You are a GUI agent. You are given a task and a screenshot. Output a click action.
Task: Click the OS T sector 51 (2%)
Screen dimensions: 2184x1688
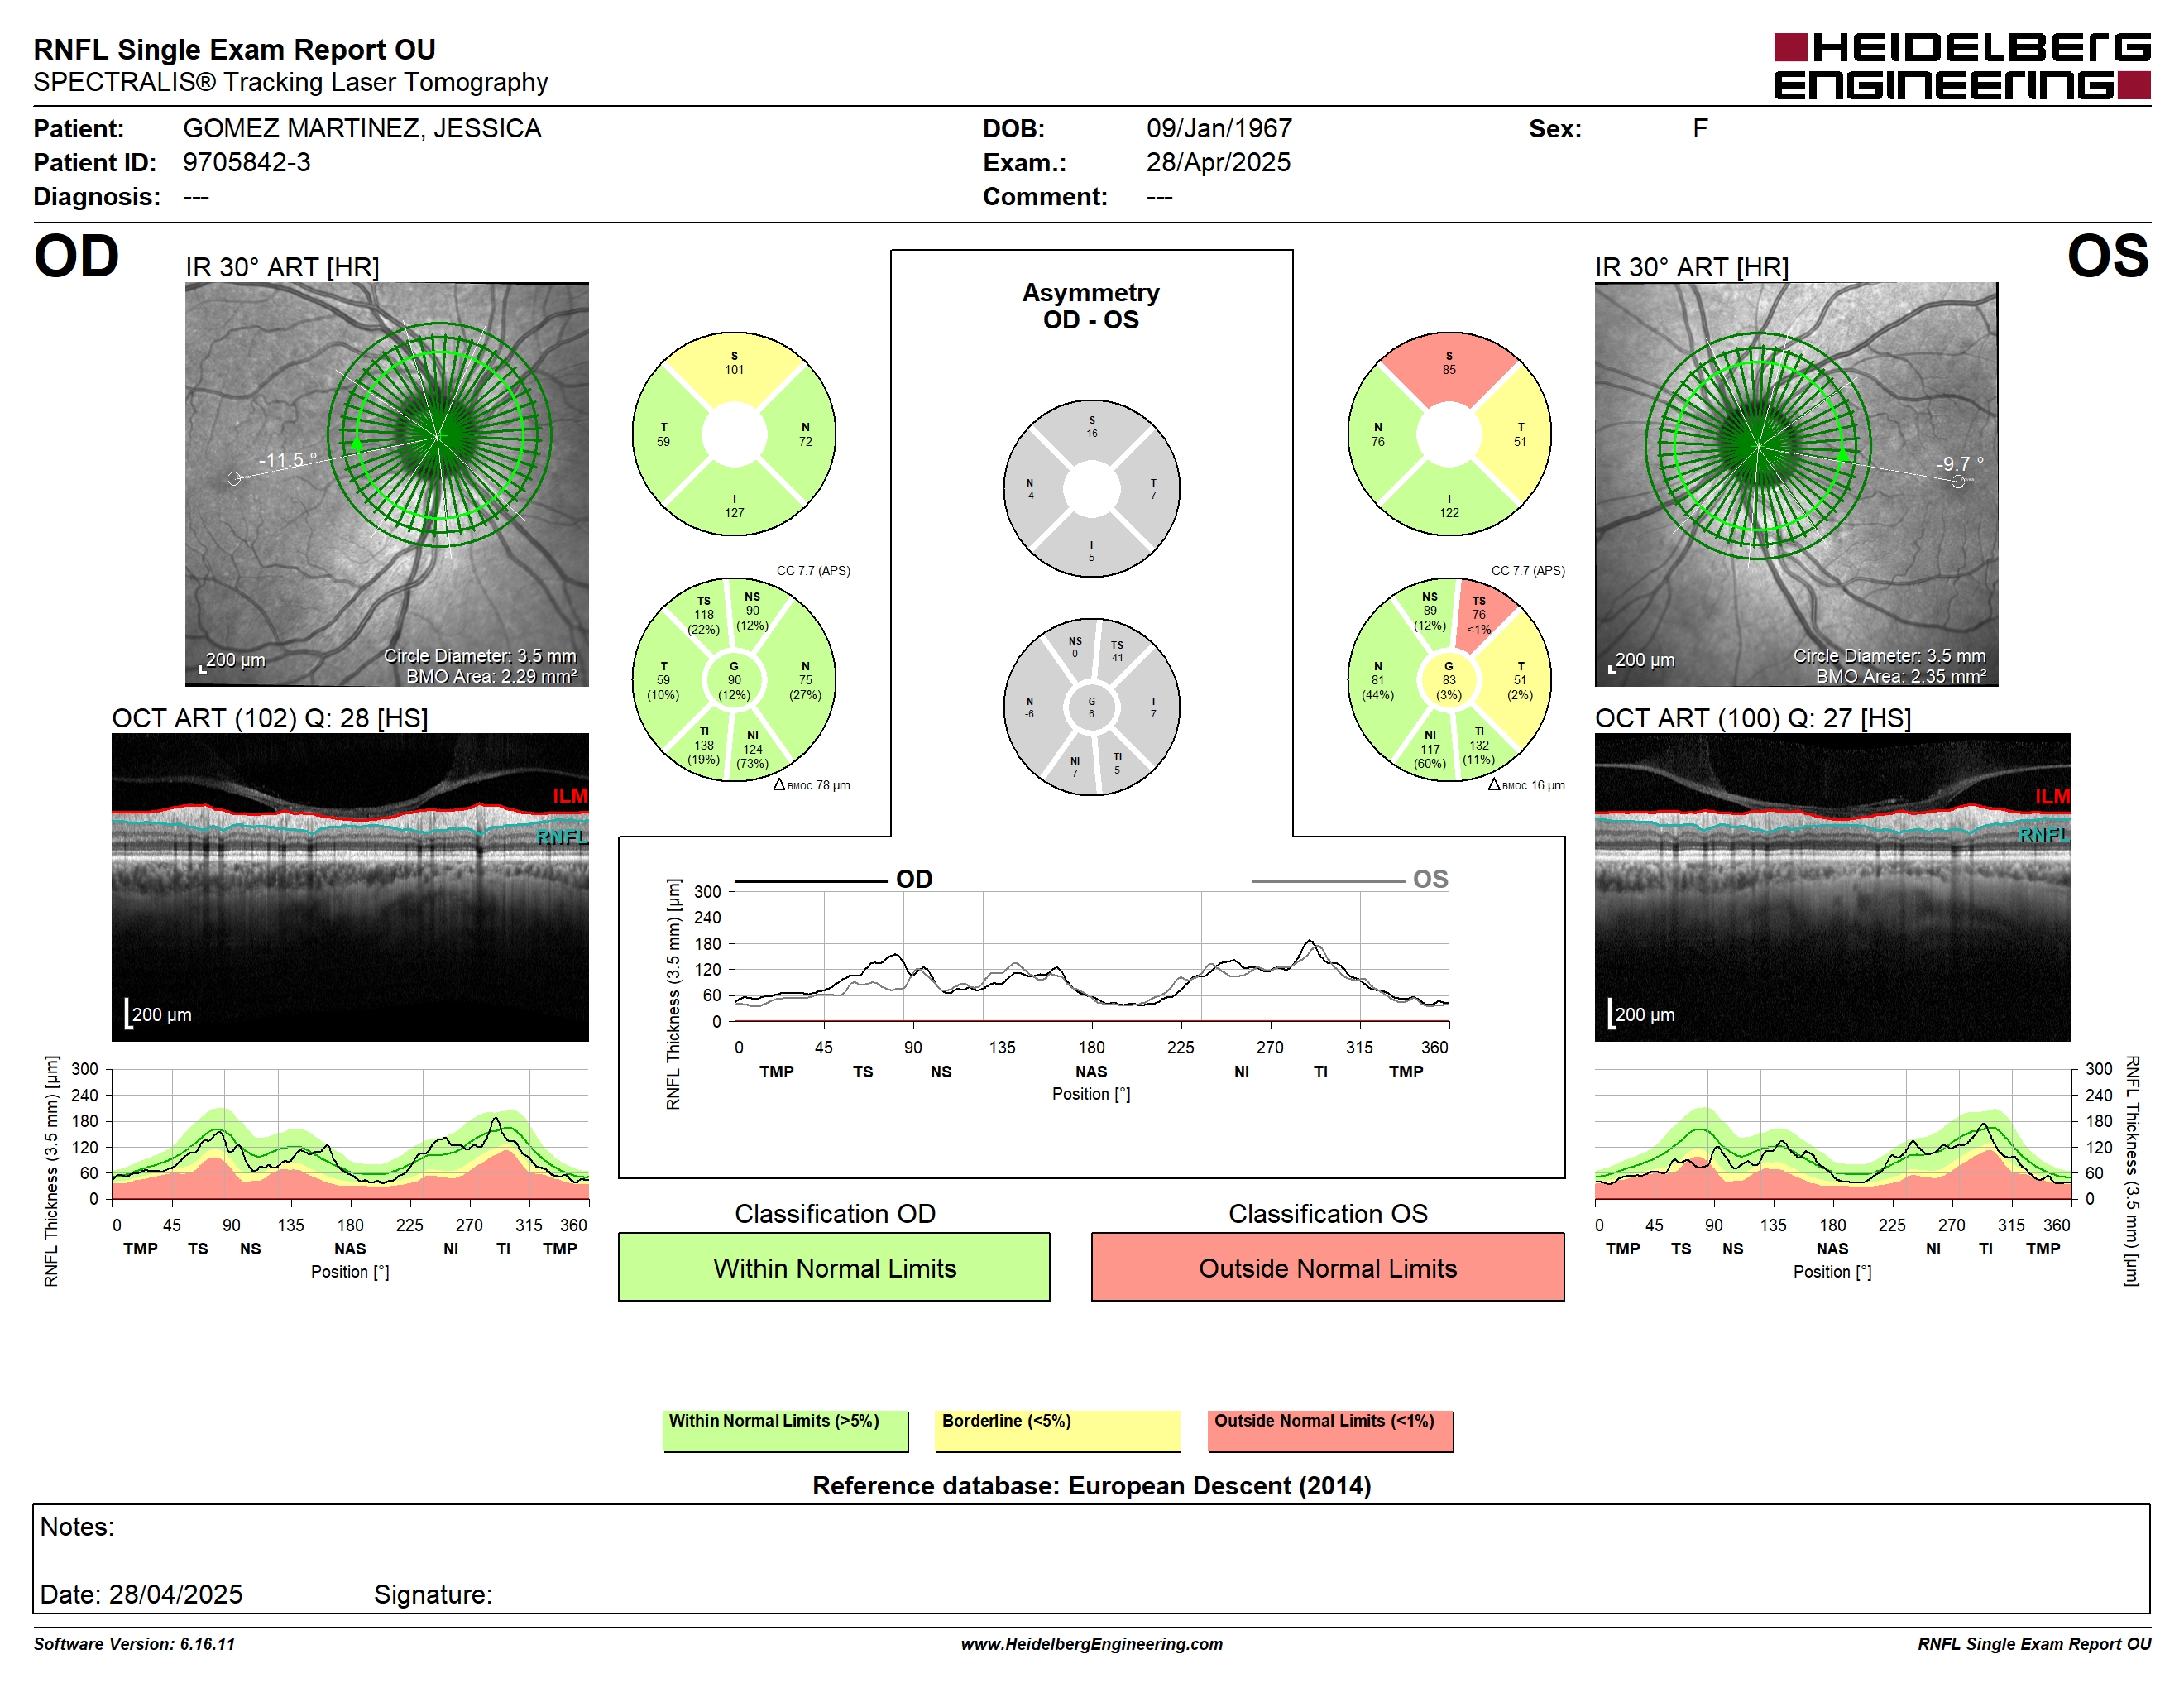point(1520,681)
